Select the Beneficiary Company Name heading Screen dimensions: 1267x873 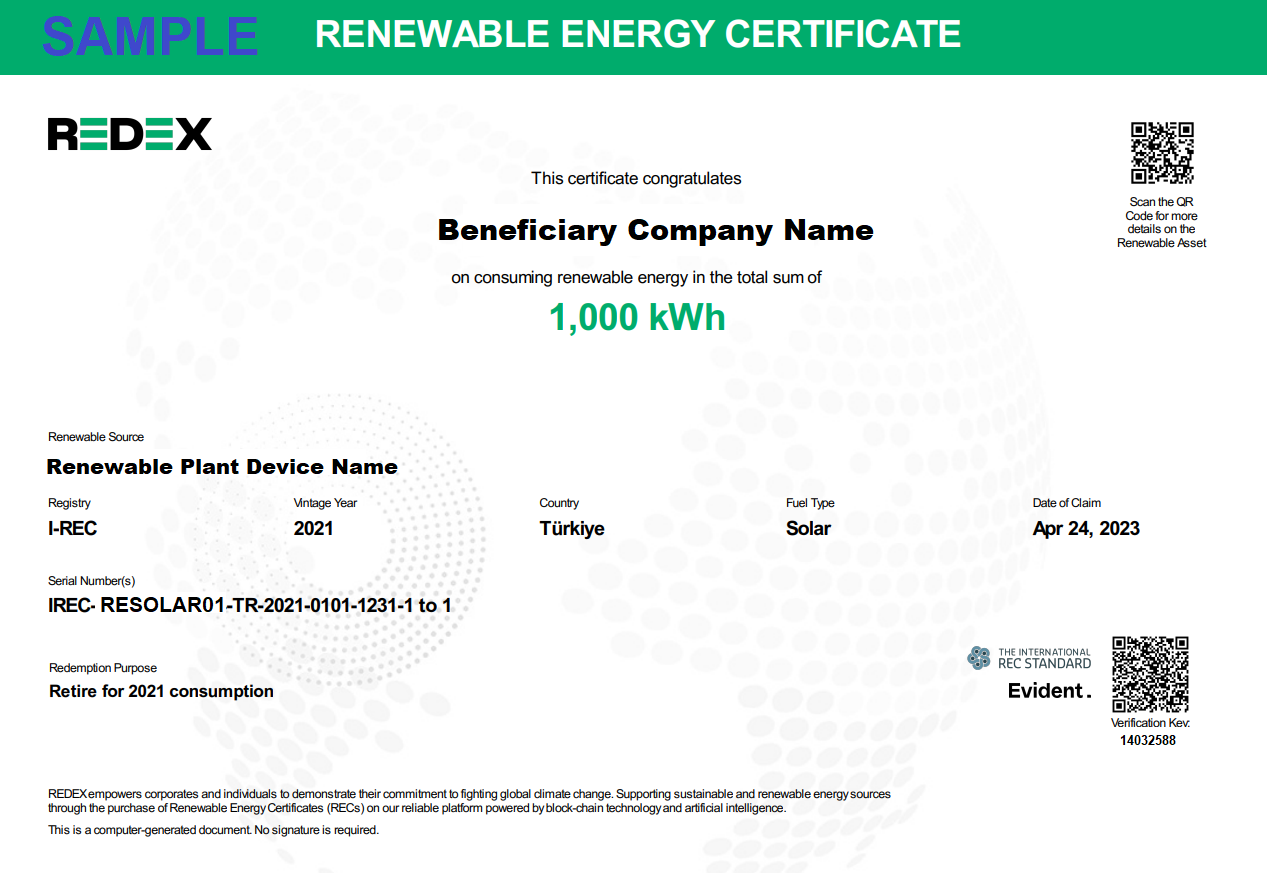point(655,231)
